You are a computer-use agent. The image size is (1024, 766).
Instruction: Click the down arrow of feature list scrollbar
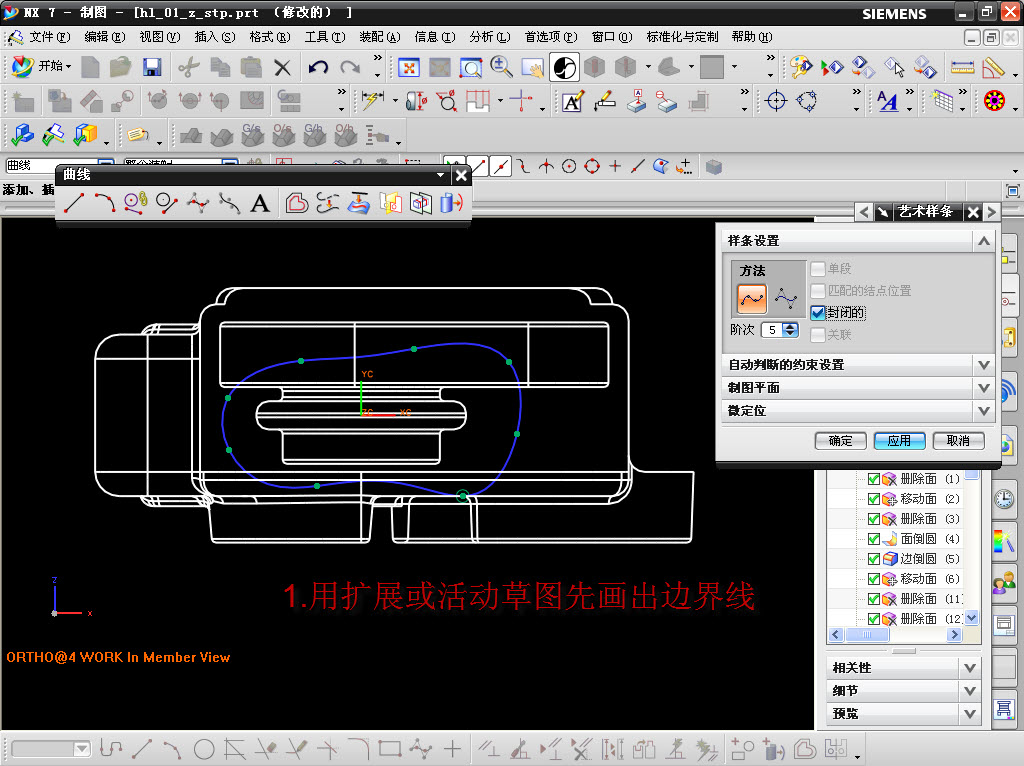[971, 617]
